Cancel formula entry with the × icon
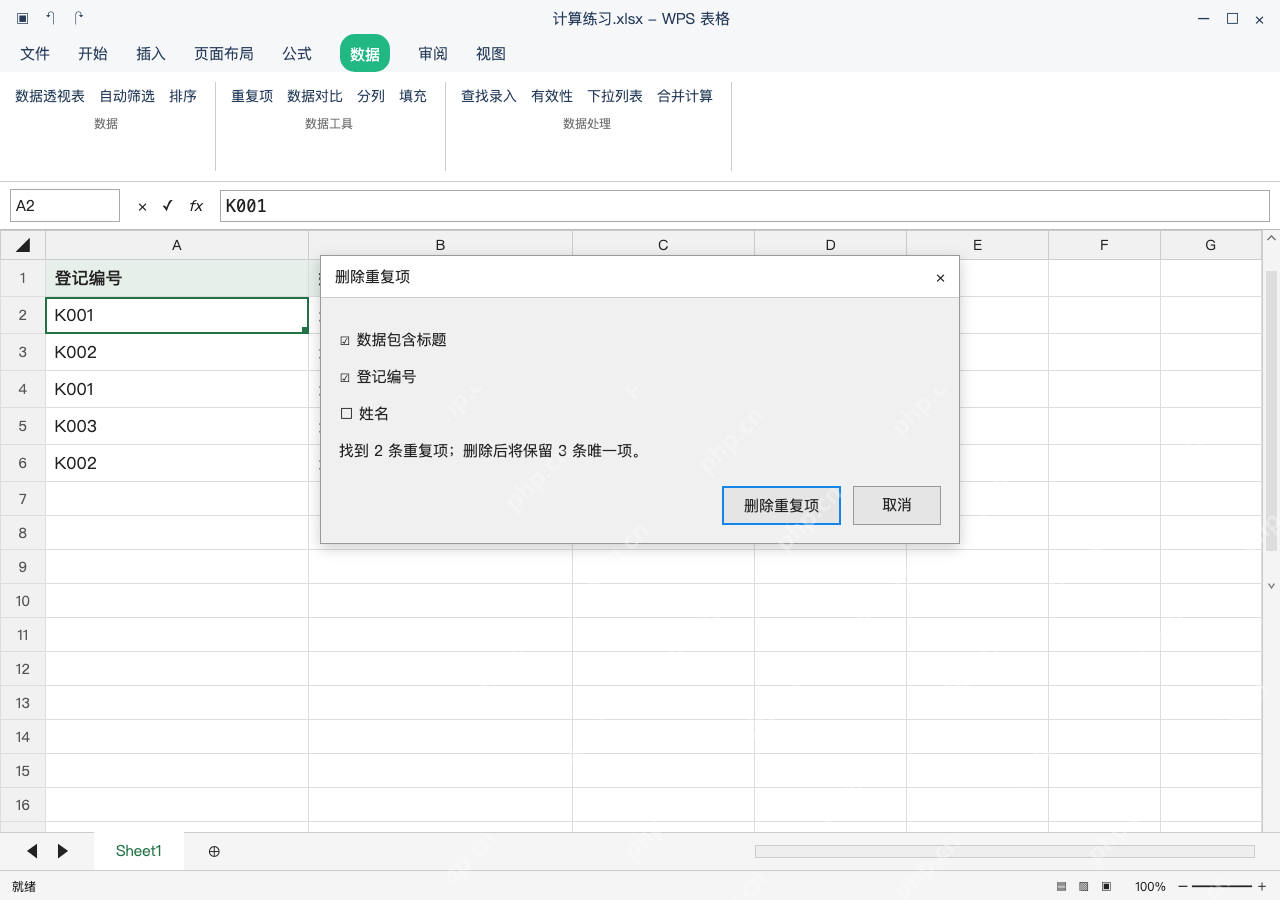 coord(142,206)
